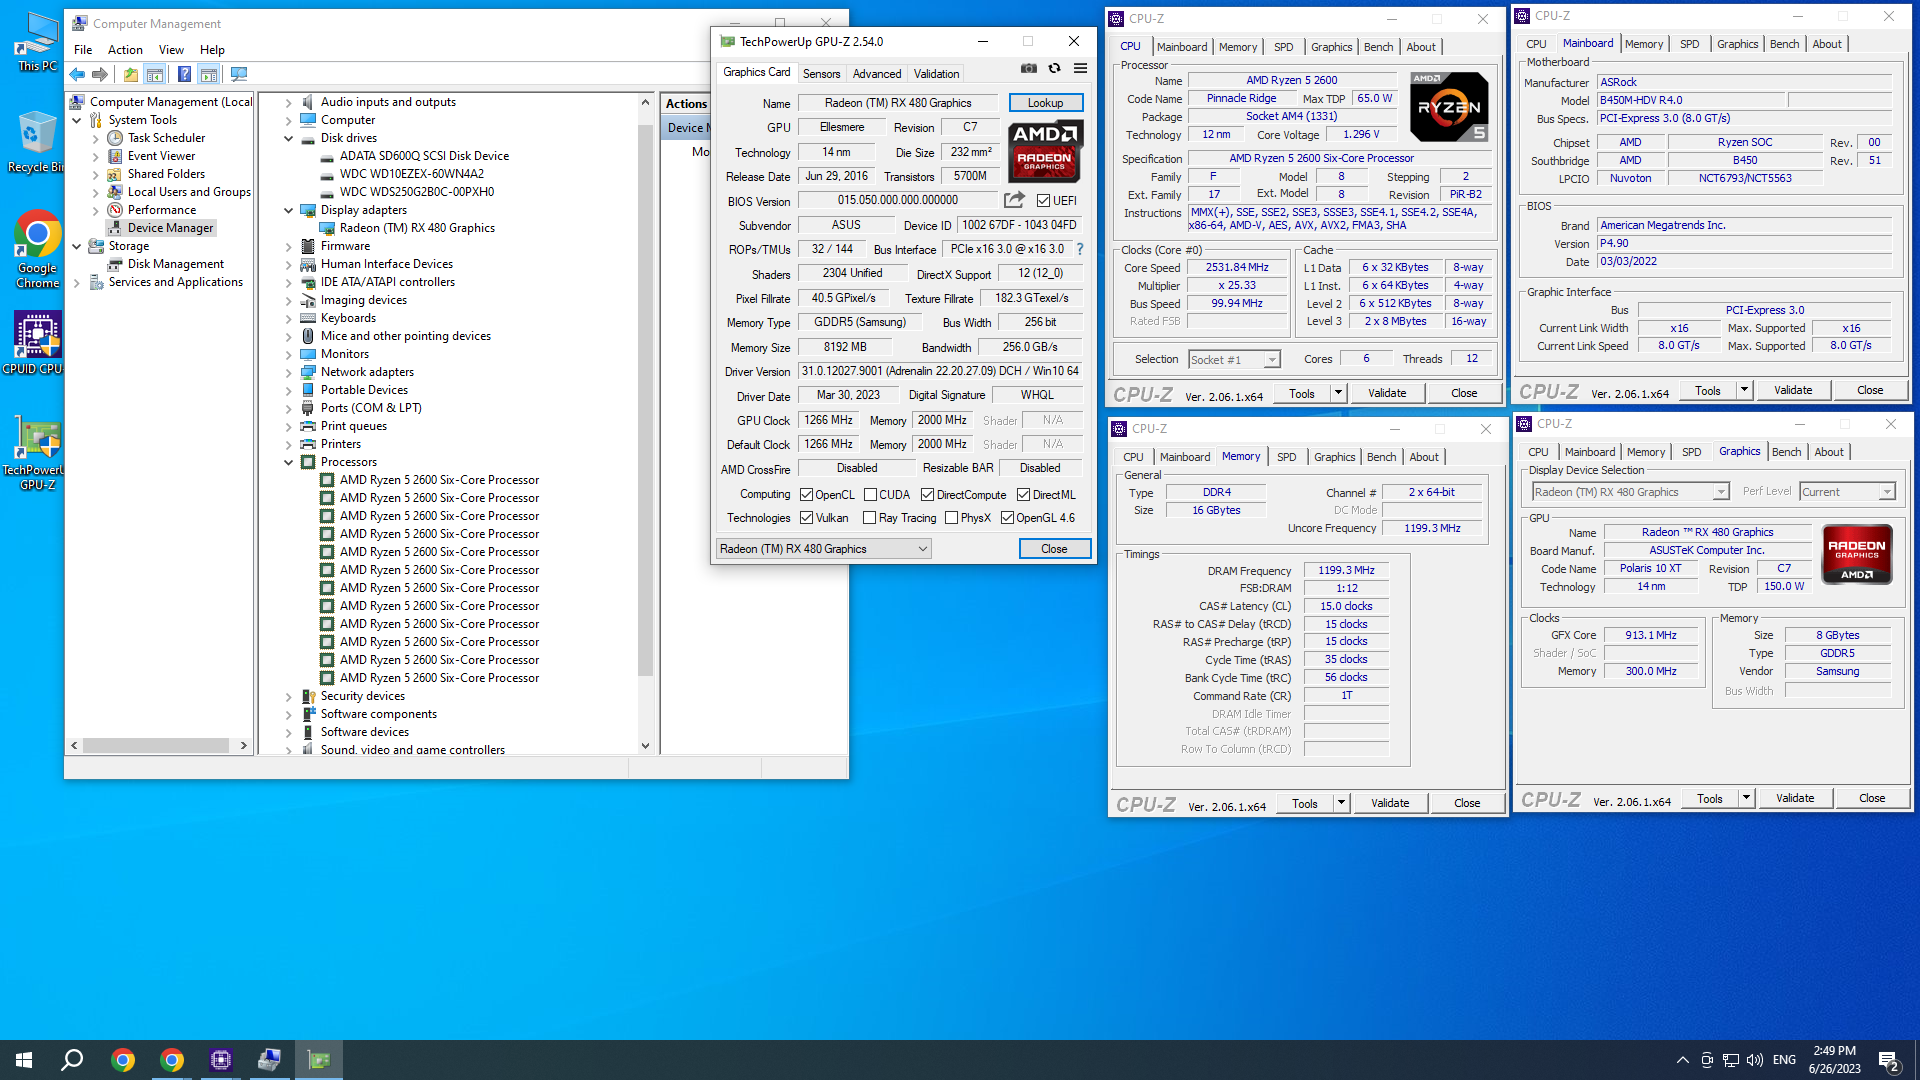The width and height of the screenshot is (1920, 1080).
Task: Open GPU-Z hamburger menu icon
Action: tap(1080, 69)
